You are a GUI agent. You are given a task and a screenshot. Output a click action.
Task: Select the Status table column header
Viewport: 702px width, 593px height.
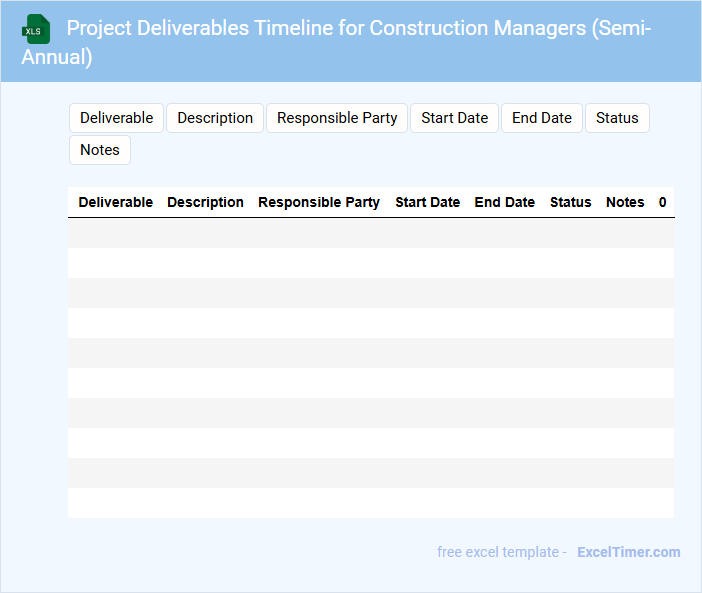(x=570, y=202)
